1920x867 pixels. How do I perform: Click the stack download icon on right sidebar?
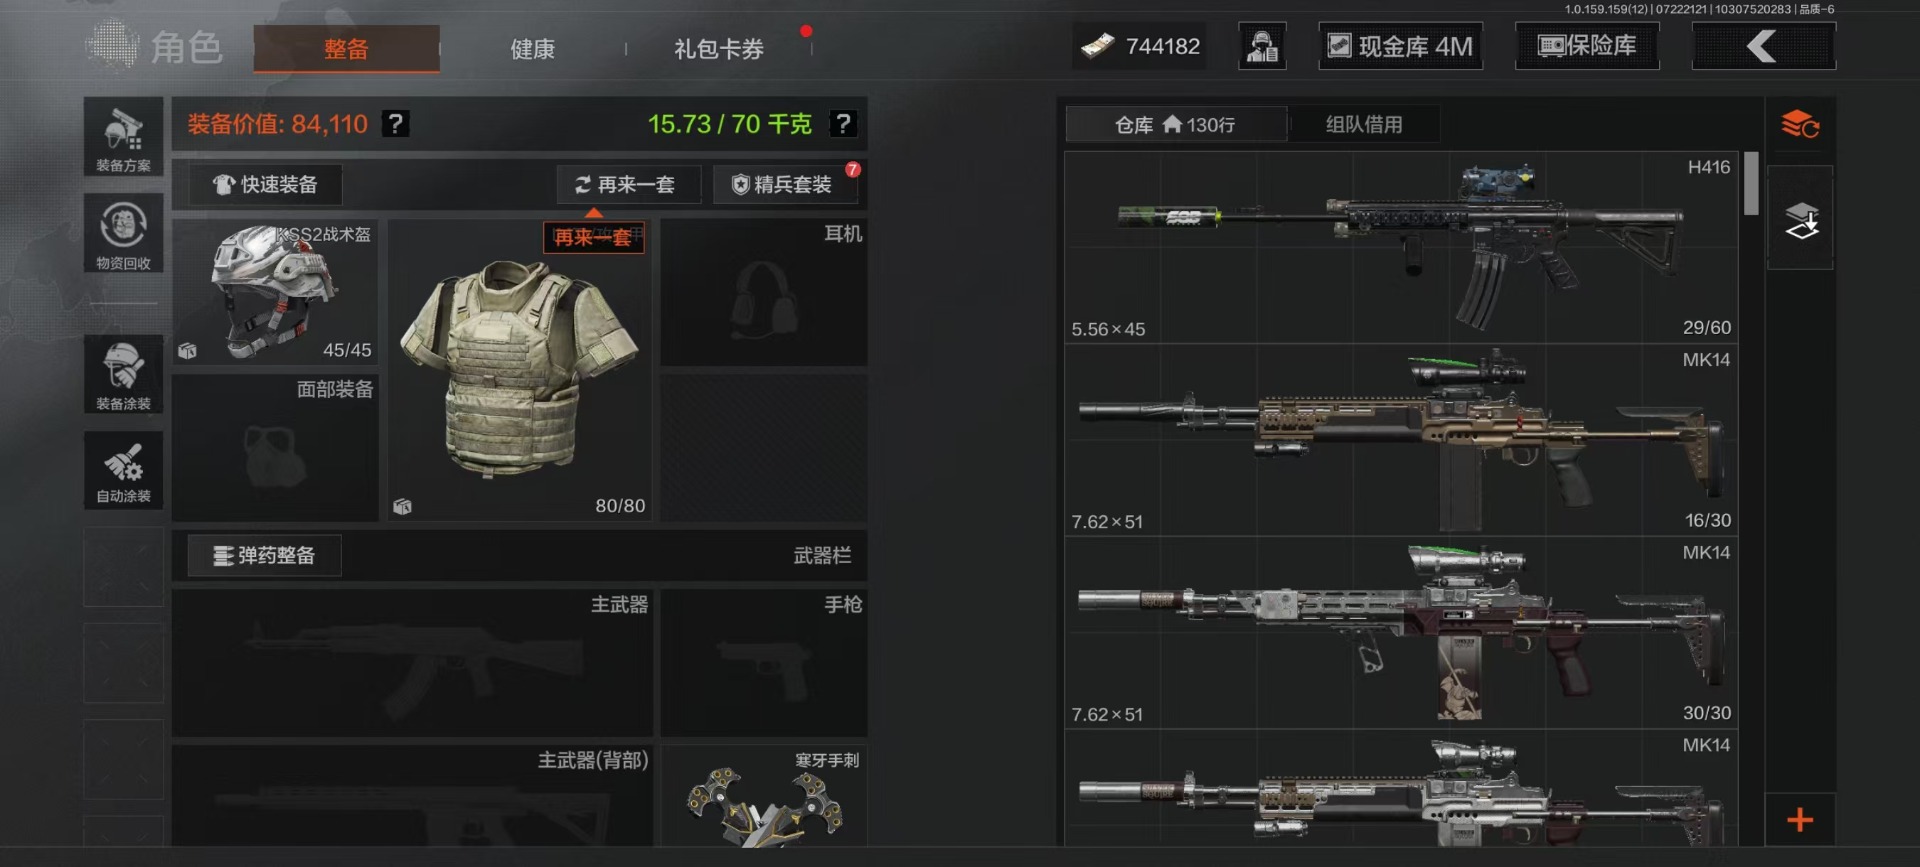(x=1800, y=219)
